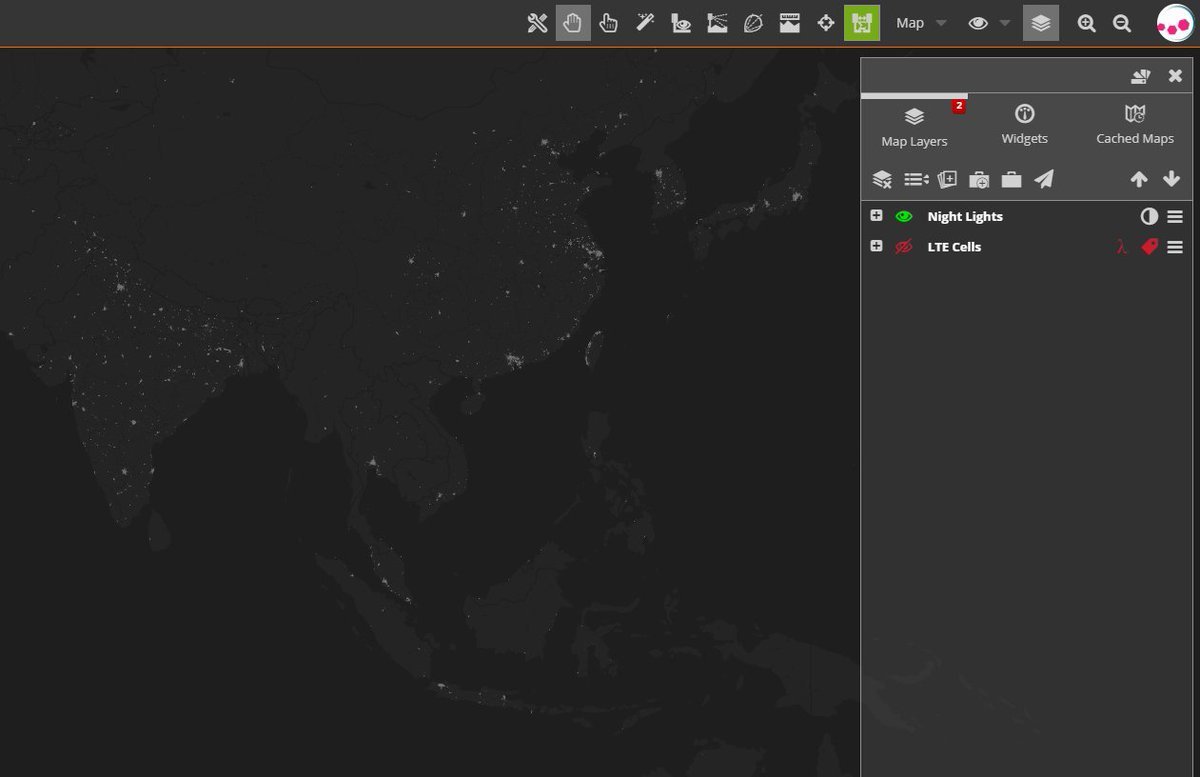The width and height of the screenshot is (1200, 777).
Task: Move selected layer up with arrow
Action: 1139,179
